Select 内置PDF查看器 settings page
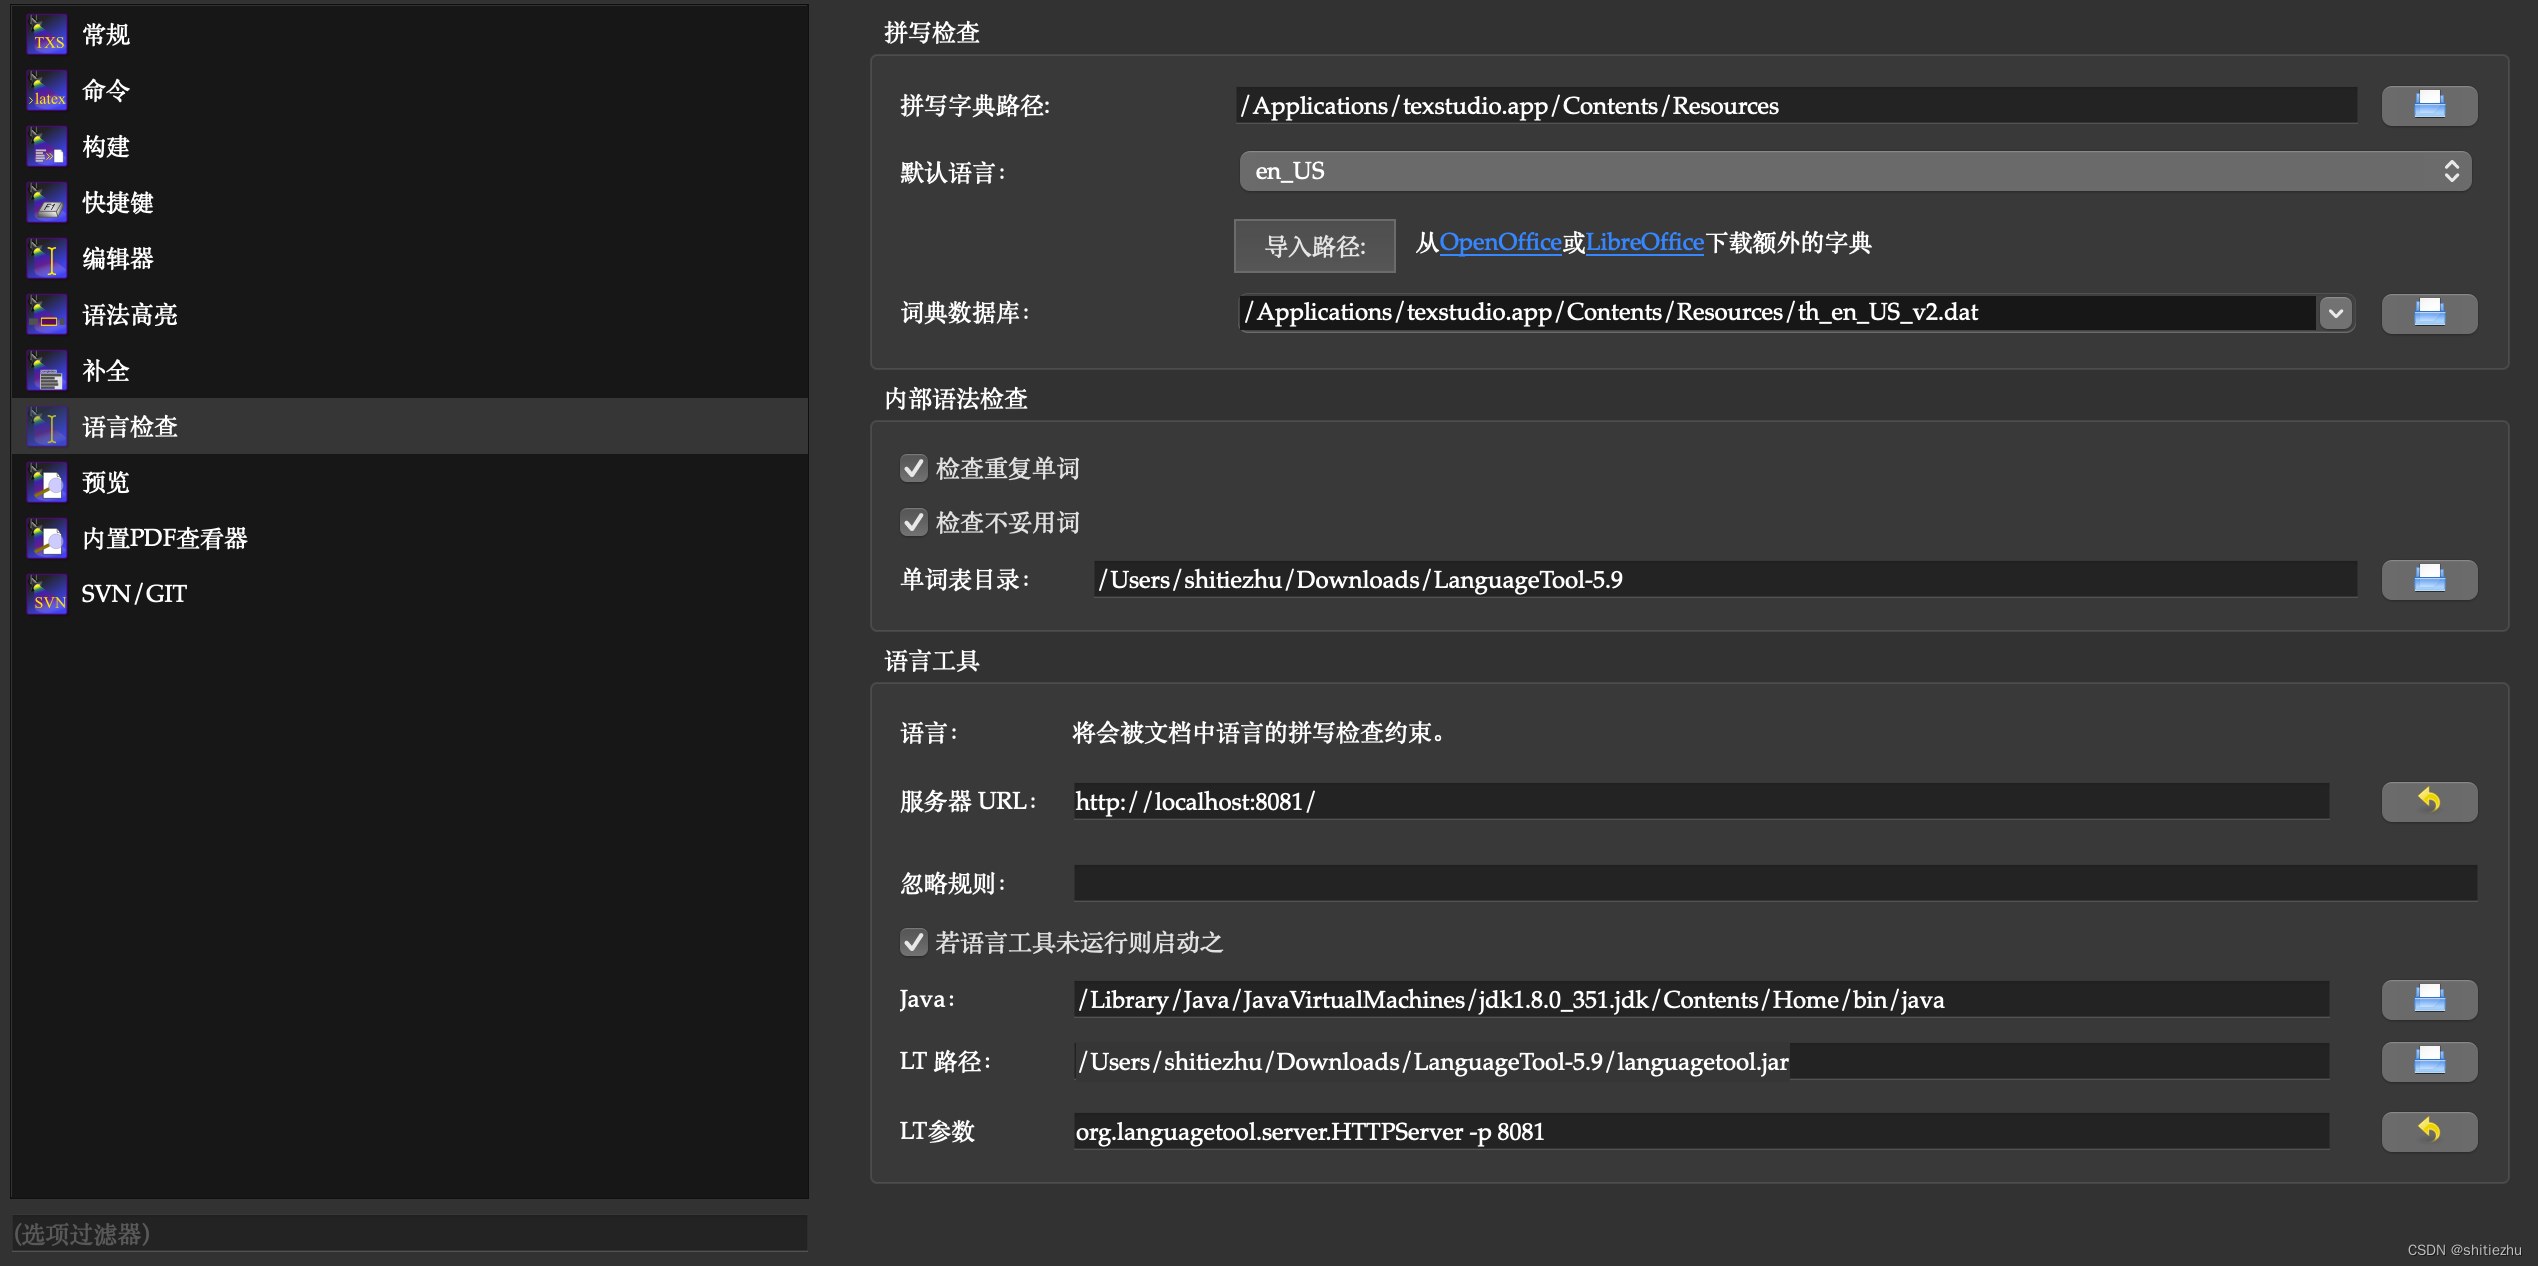 click(x=164, y=539)
